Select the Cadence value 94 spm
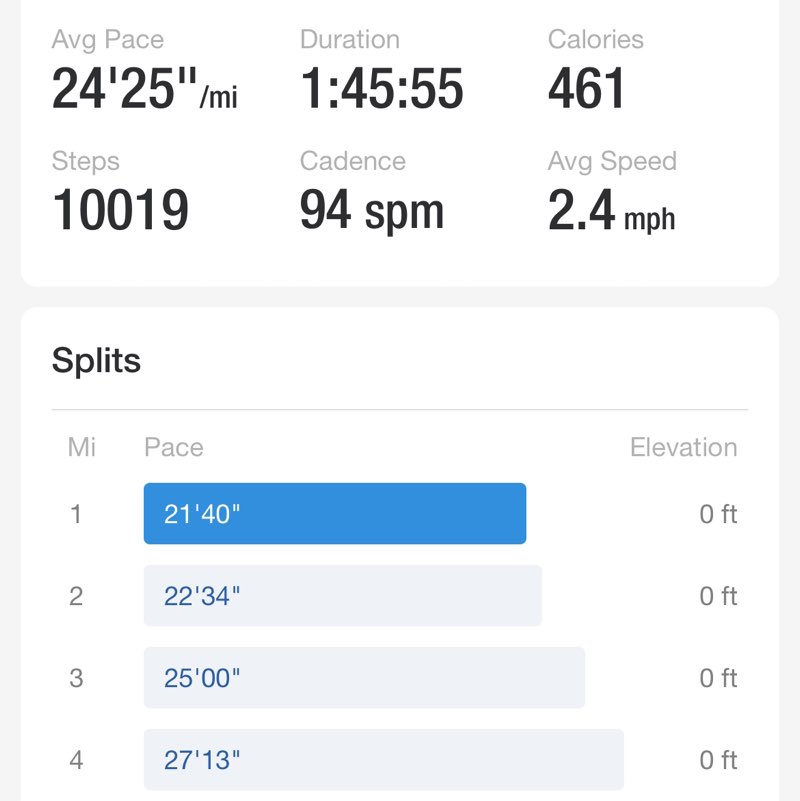The image size is (800, 801). click(371, 211)
